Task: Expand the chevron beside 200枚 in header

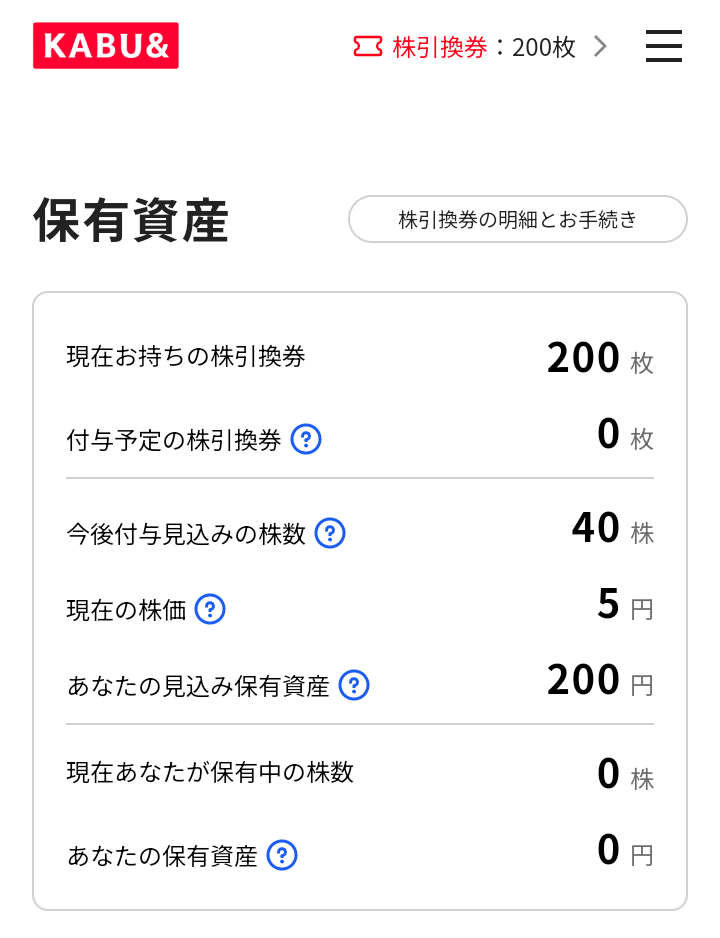Action: [600, 46]
